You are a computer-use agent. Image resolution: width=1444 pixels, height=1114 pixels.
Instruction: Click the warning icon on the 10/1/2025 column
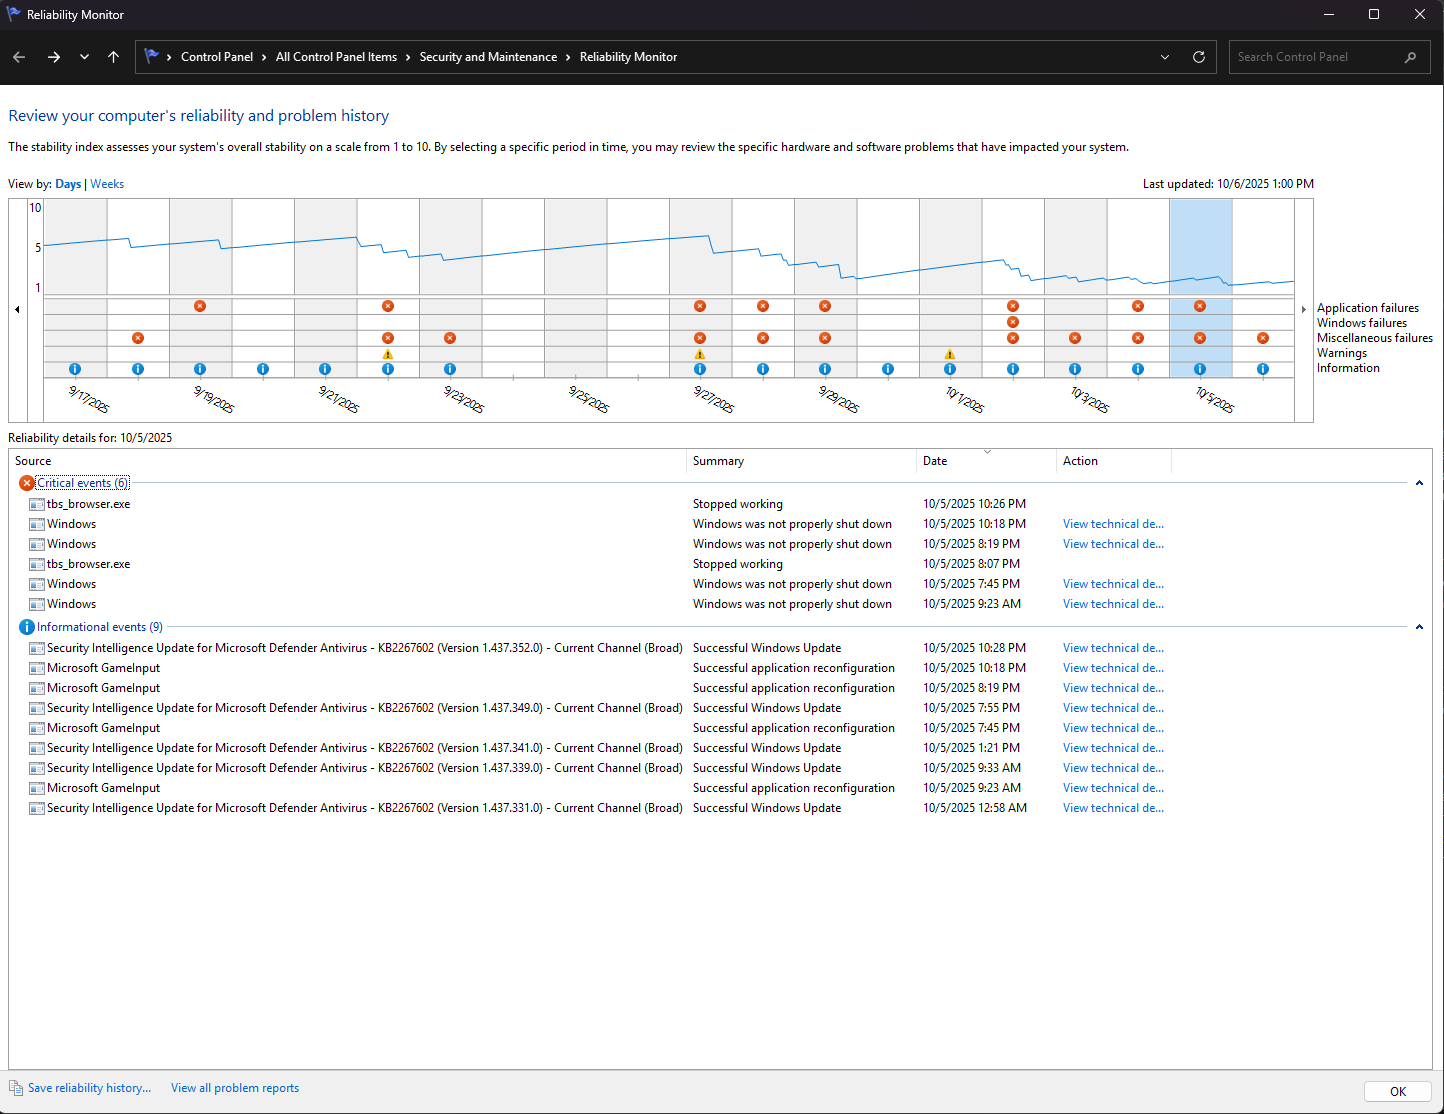click(950, 354)
